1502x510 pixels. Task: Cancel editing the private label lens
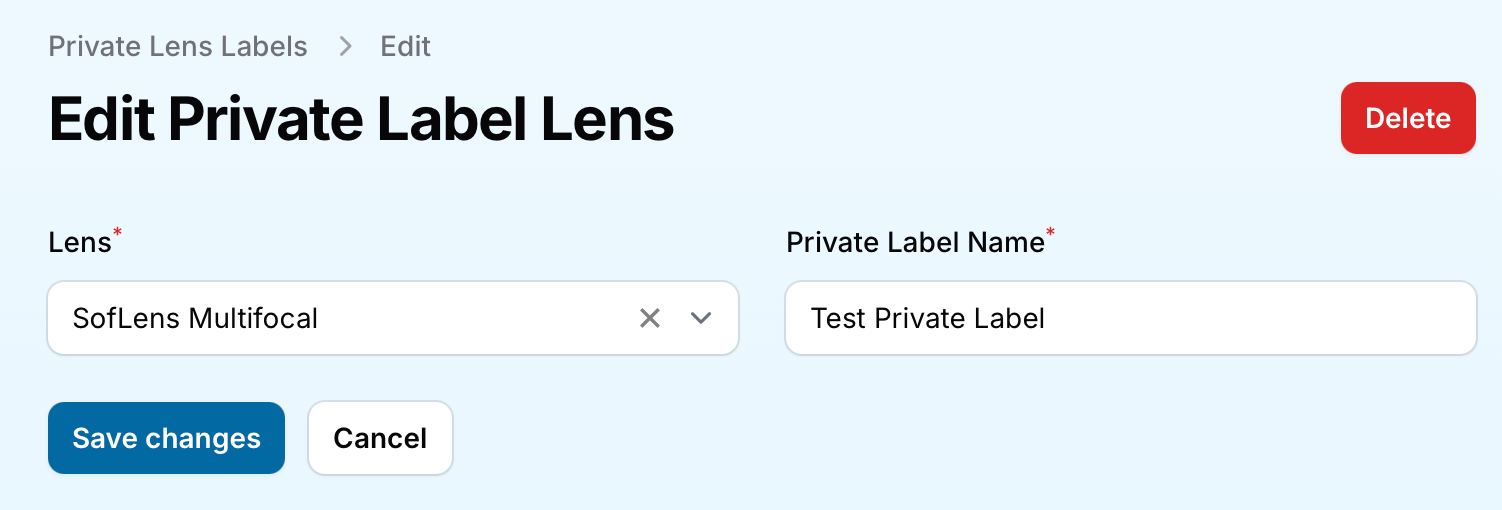tap(380, 438)
